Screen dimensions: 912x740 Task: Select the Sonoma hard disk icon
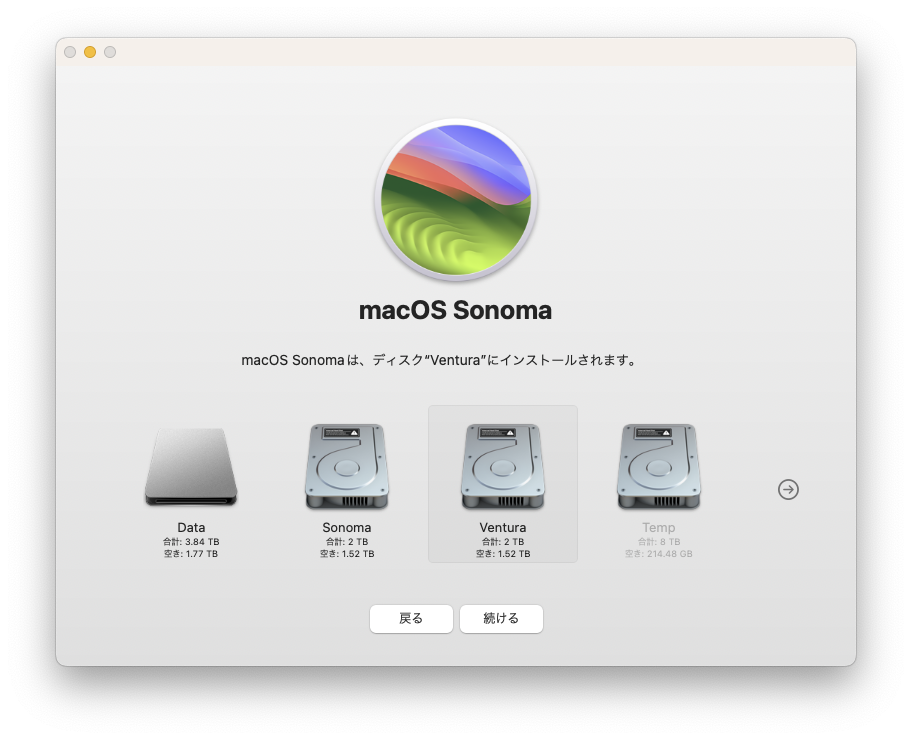coord(347,467)
